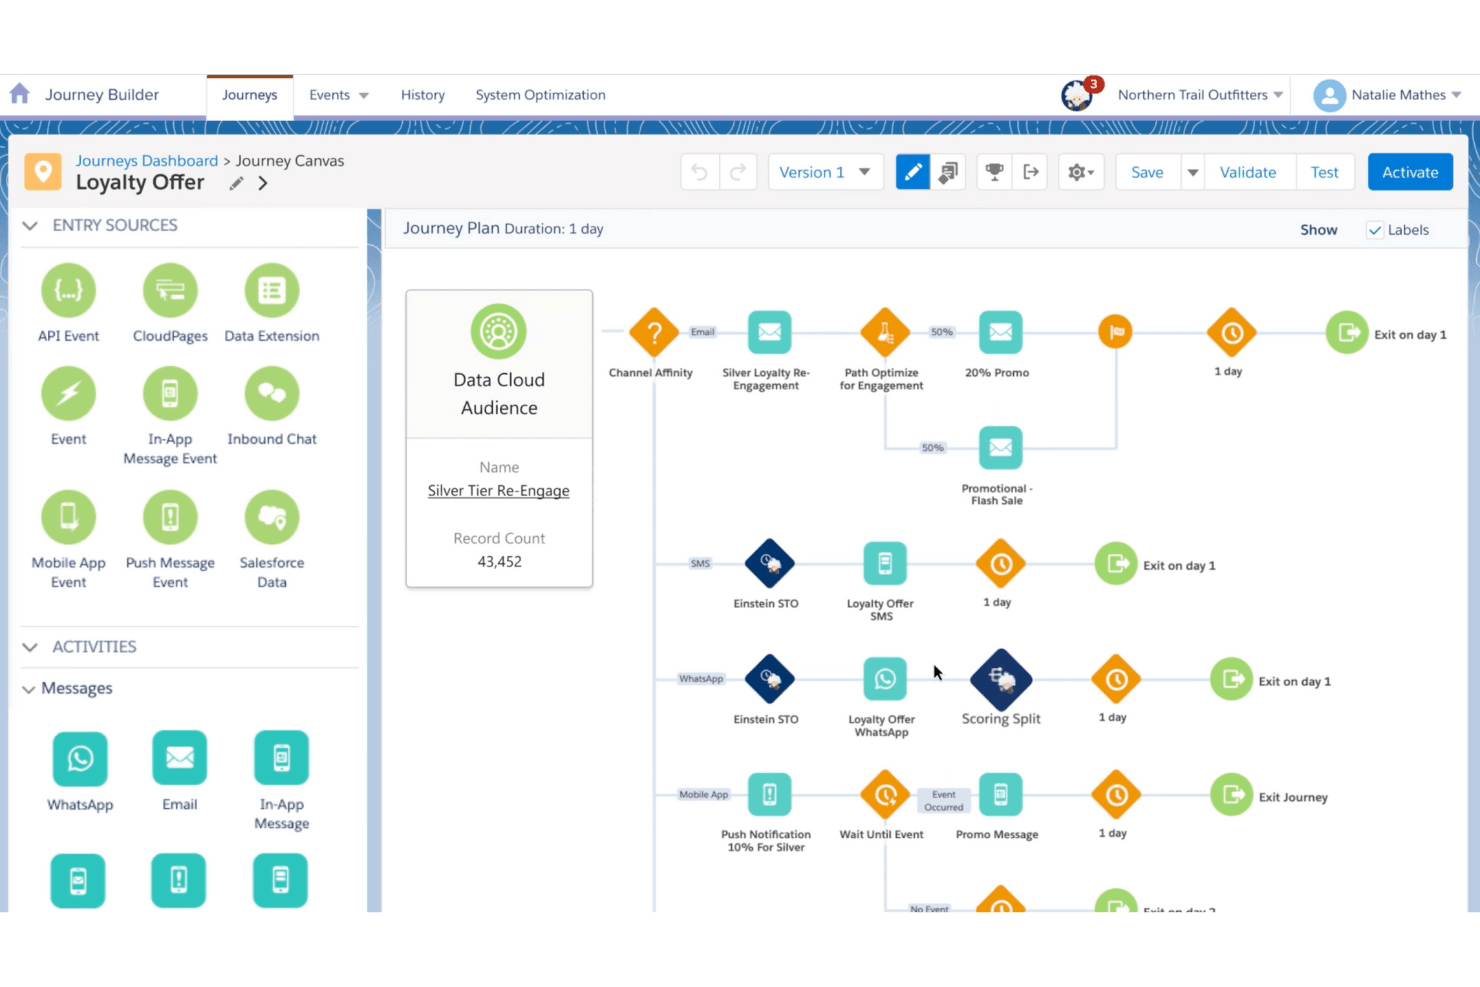Click the Einstein STO node on SMS path
The image size is (1480, 987).
[x=769, y=564]
